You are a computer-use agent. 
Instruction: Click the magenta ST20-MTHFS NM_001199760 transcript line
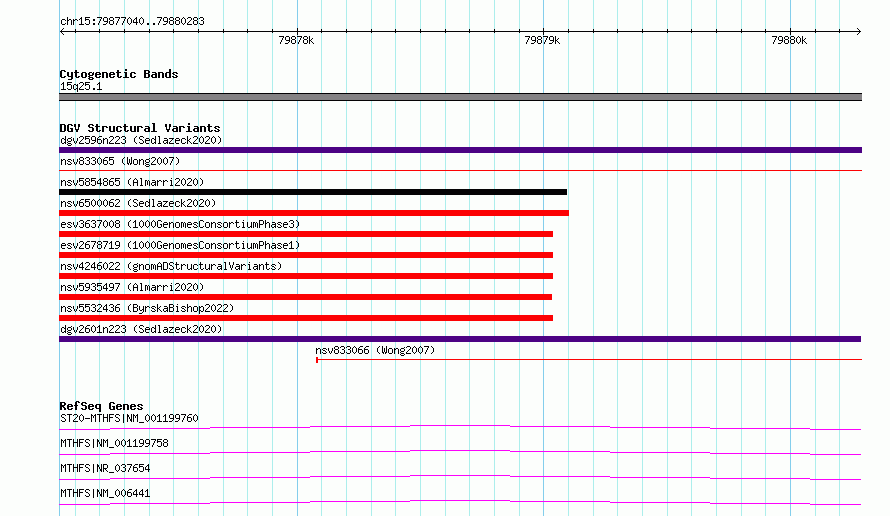click(x=460, y=427)
